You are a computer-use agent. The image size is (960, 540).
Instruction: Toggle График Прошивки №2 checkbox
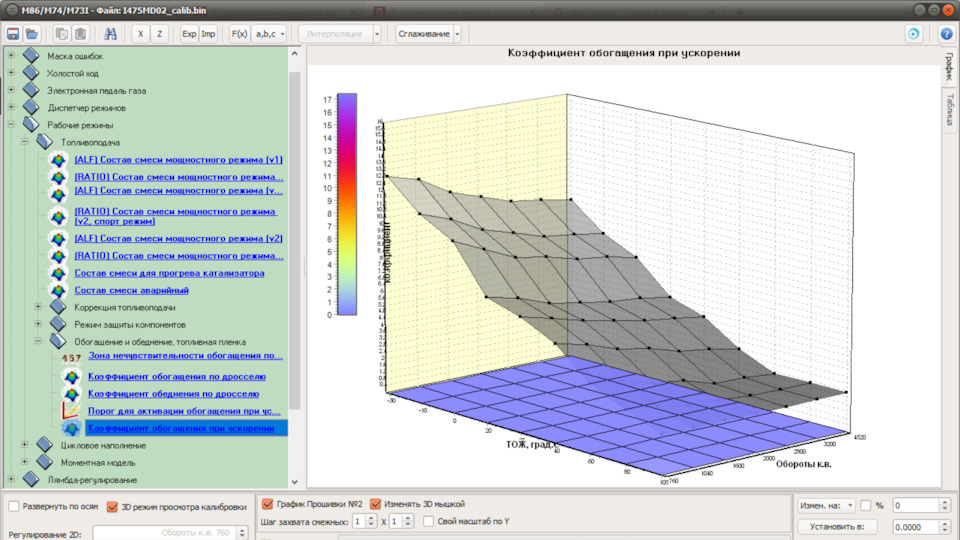pyautogui.click(x=268, y=504)
